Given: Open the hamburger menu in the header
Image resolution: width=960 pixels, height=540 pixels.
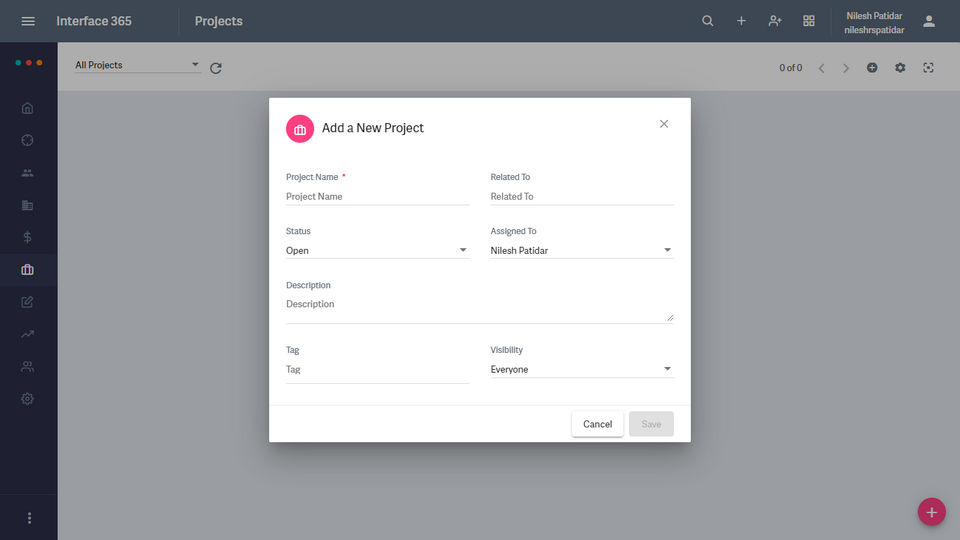Looking at the screenshot, I should coord(28,21).
